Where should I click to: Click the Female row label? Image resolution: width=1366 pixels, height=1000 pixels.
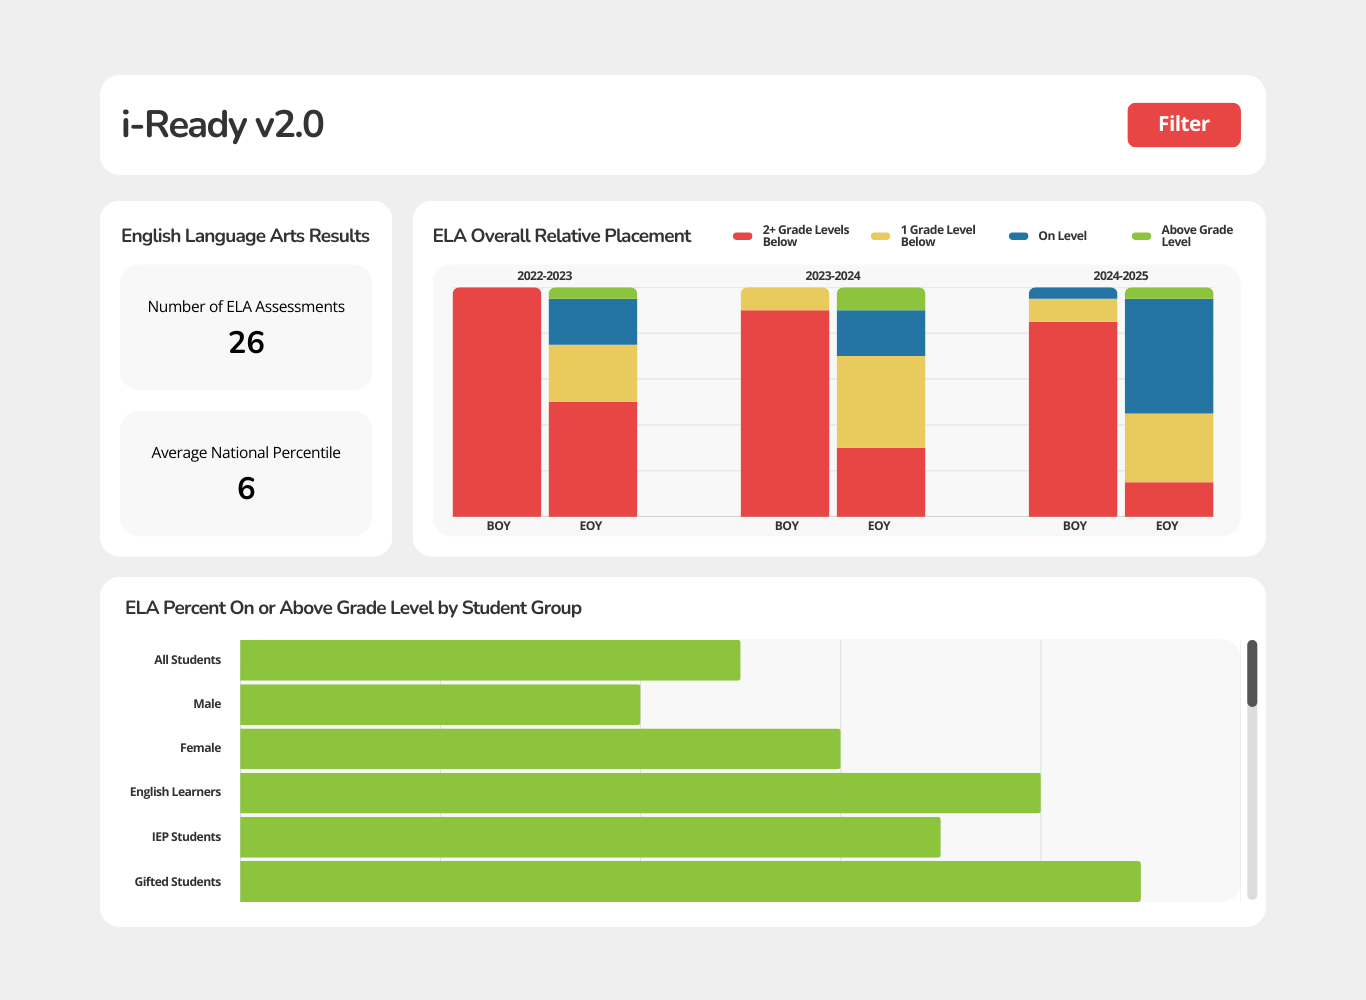click(x=200, y=748)
